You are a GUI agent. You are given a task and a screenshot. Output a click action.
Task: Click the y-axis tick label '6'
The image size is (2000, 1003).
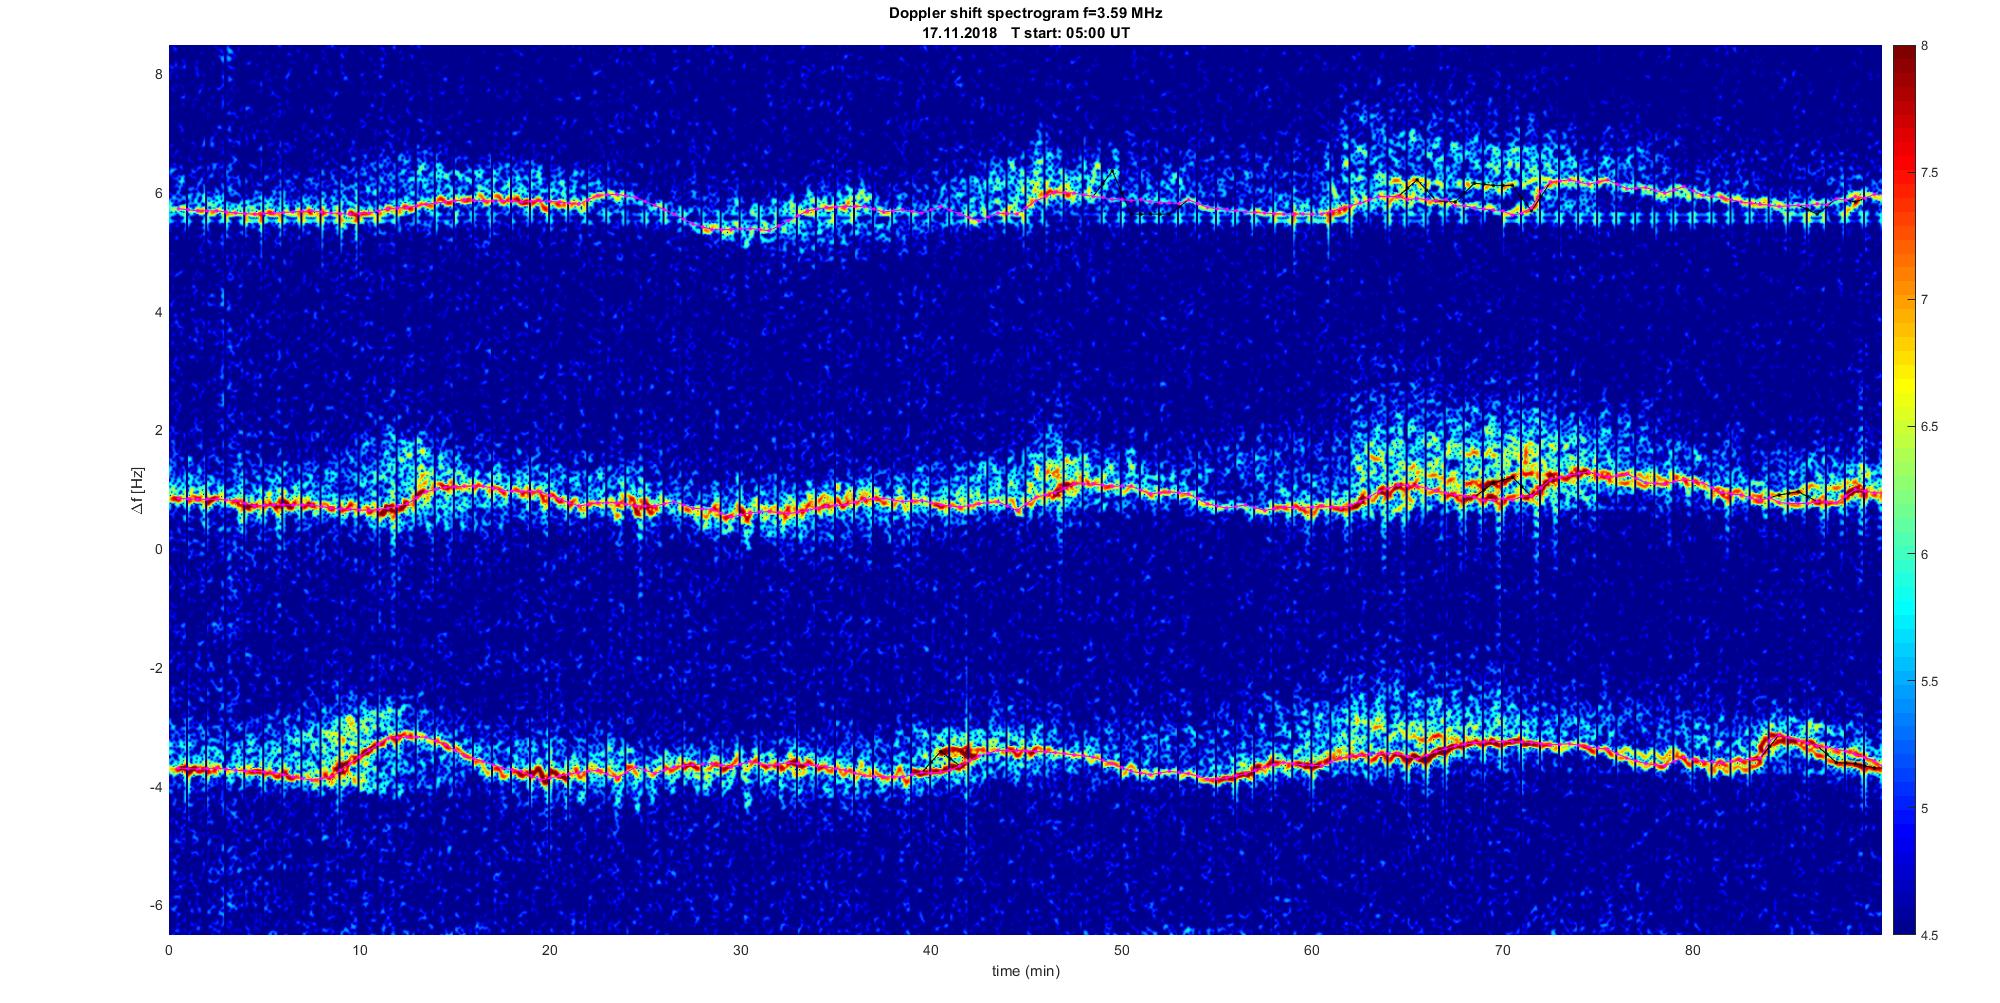tap(158, 193)
